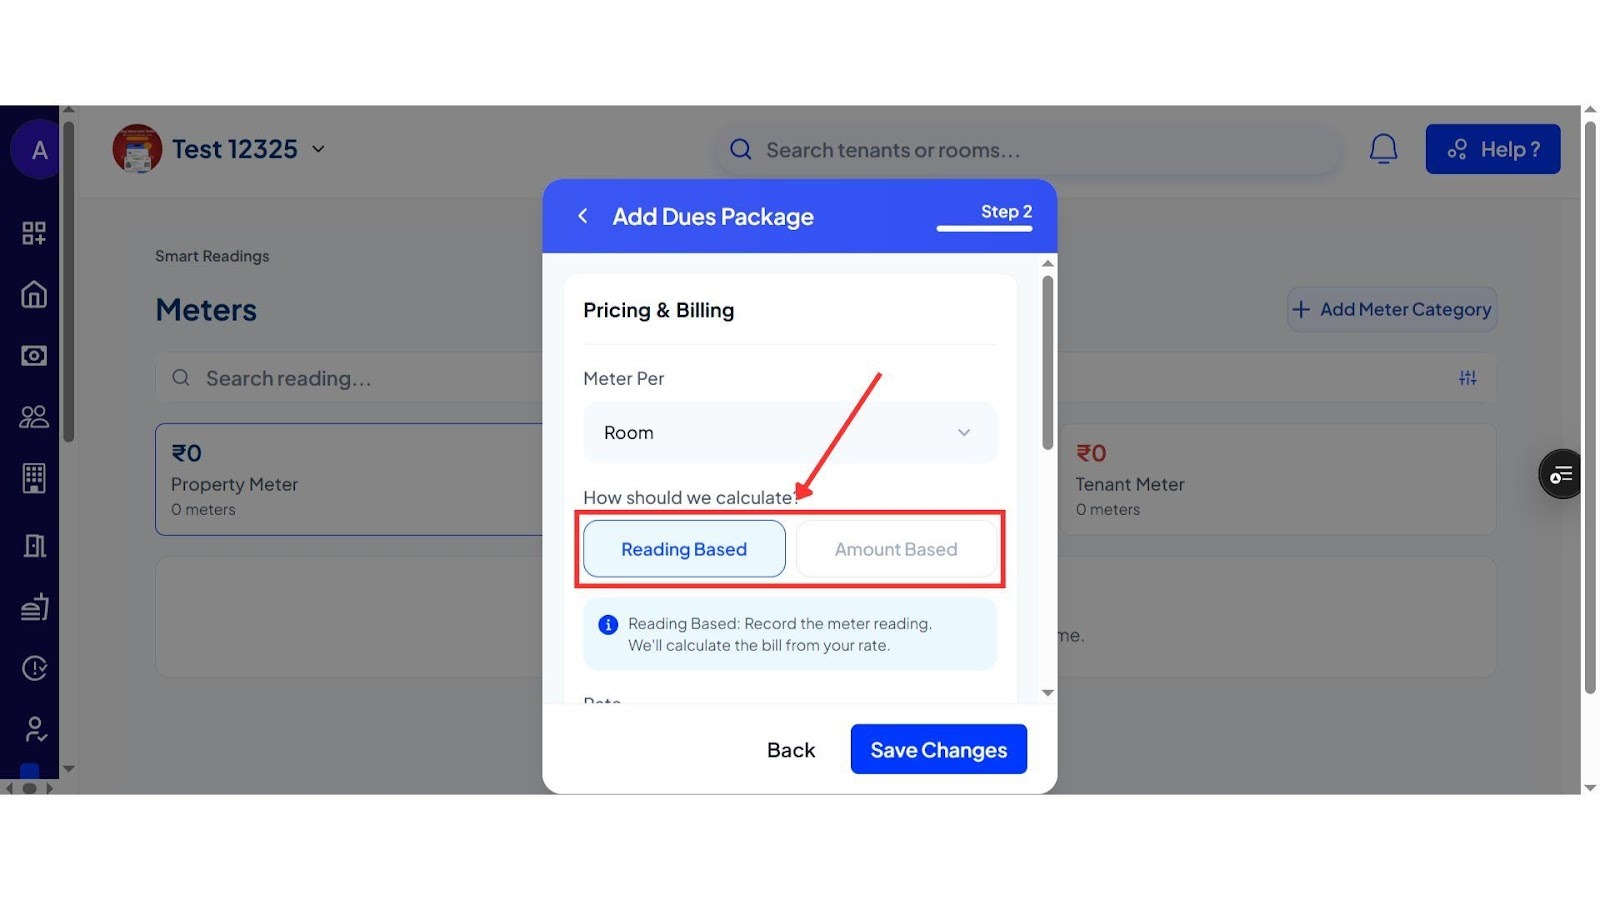Open the tenants people icon in sidebar
This screenshot has height=900, width=1600.
pyautogui.click(x=34, y=416)
